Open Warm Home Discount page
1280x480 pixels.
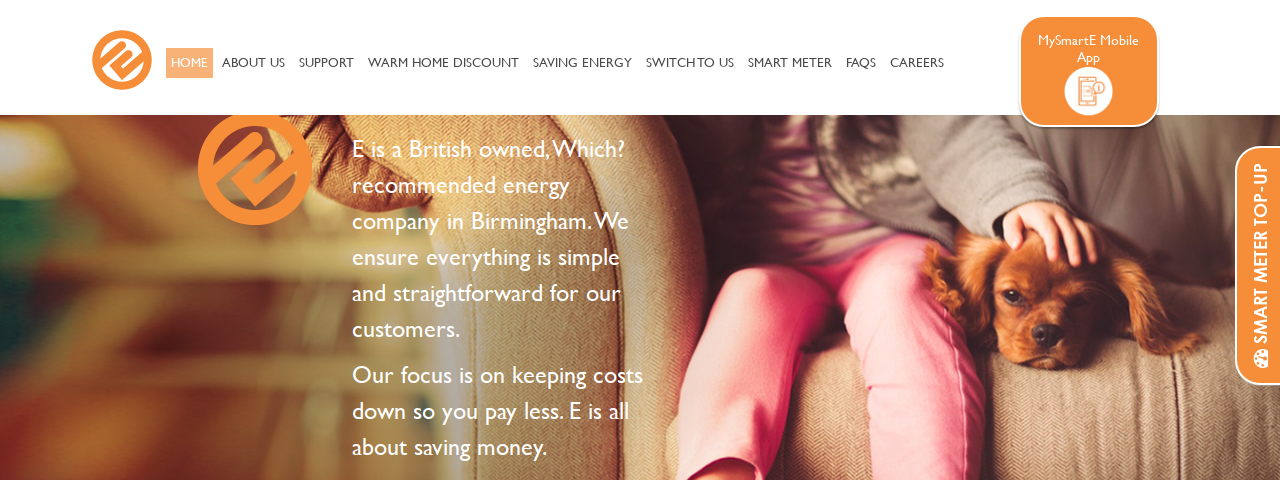tap(443, 63)
